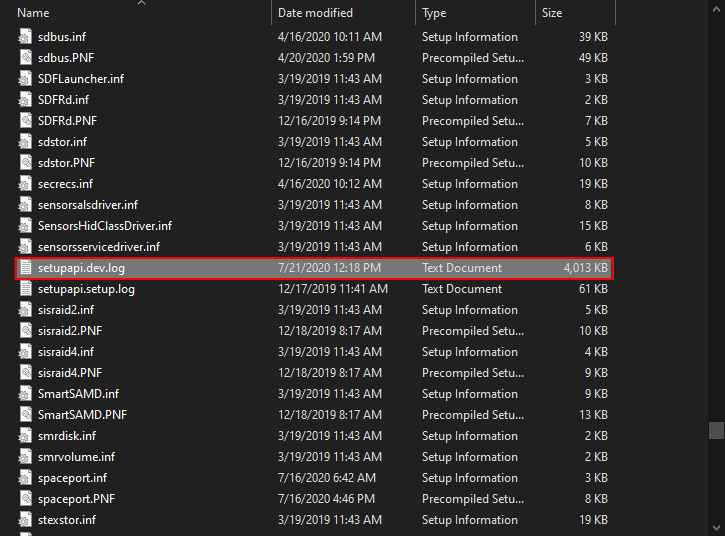Click the SDFRd.PNF file icon
The image size is (725, 536).
[x=25, y=121]
